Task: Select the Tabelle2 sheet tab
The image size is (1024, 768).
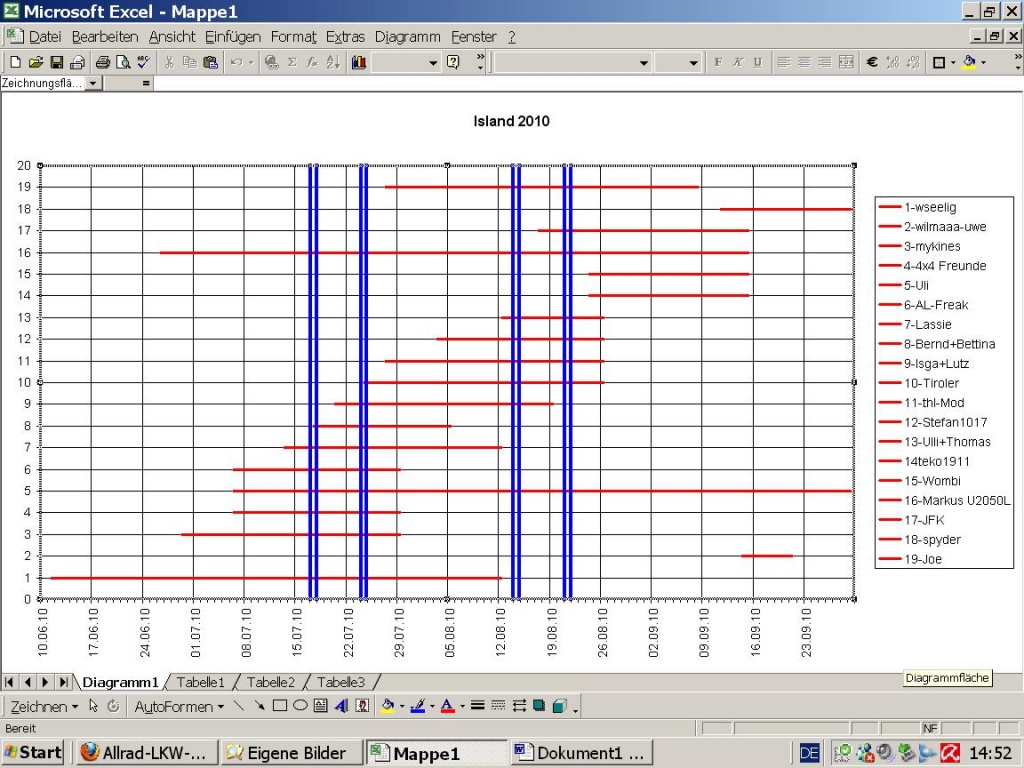Action: point(270,682)
